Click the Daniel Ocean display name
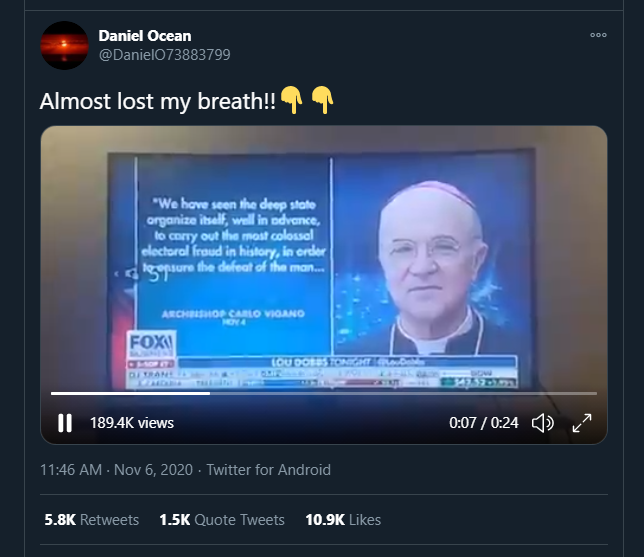This screenshot has width=644, height=557. (x=145, y=36)
